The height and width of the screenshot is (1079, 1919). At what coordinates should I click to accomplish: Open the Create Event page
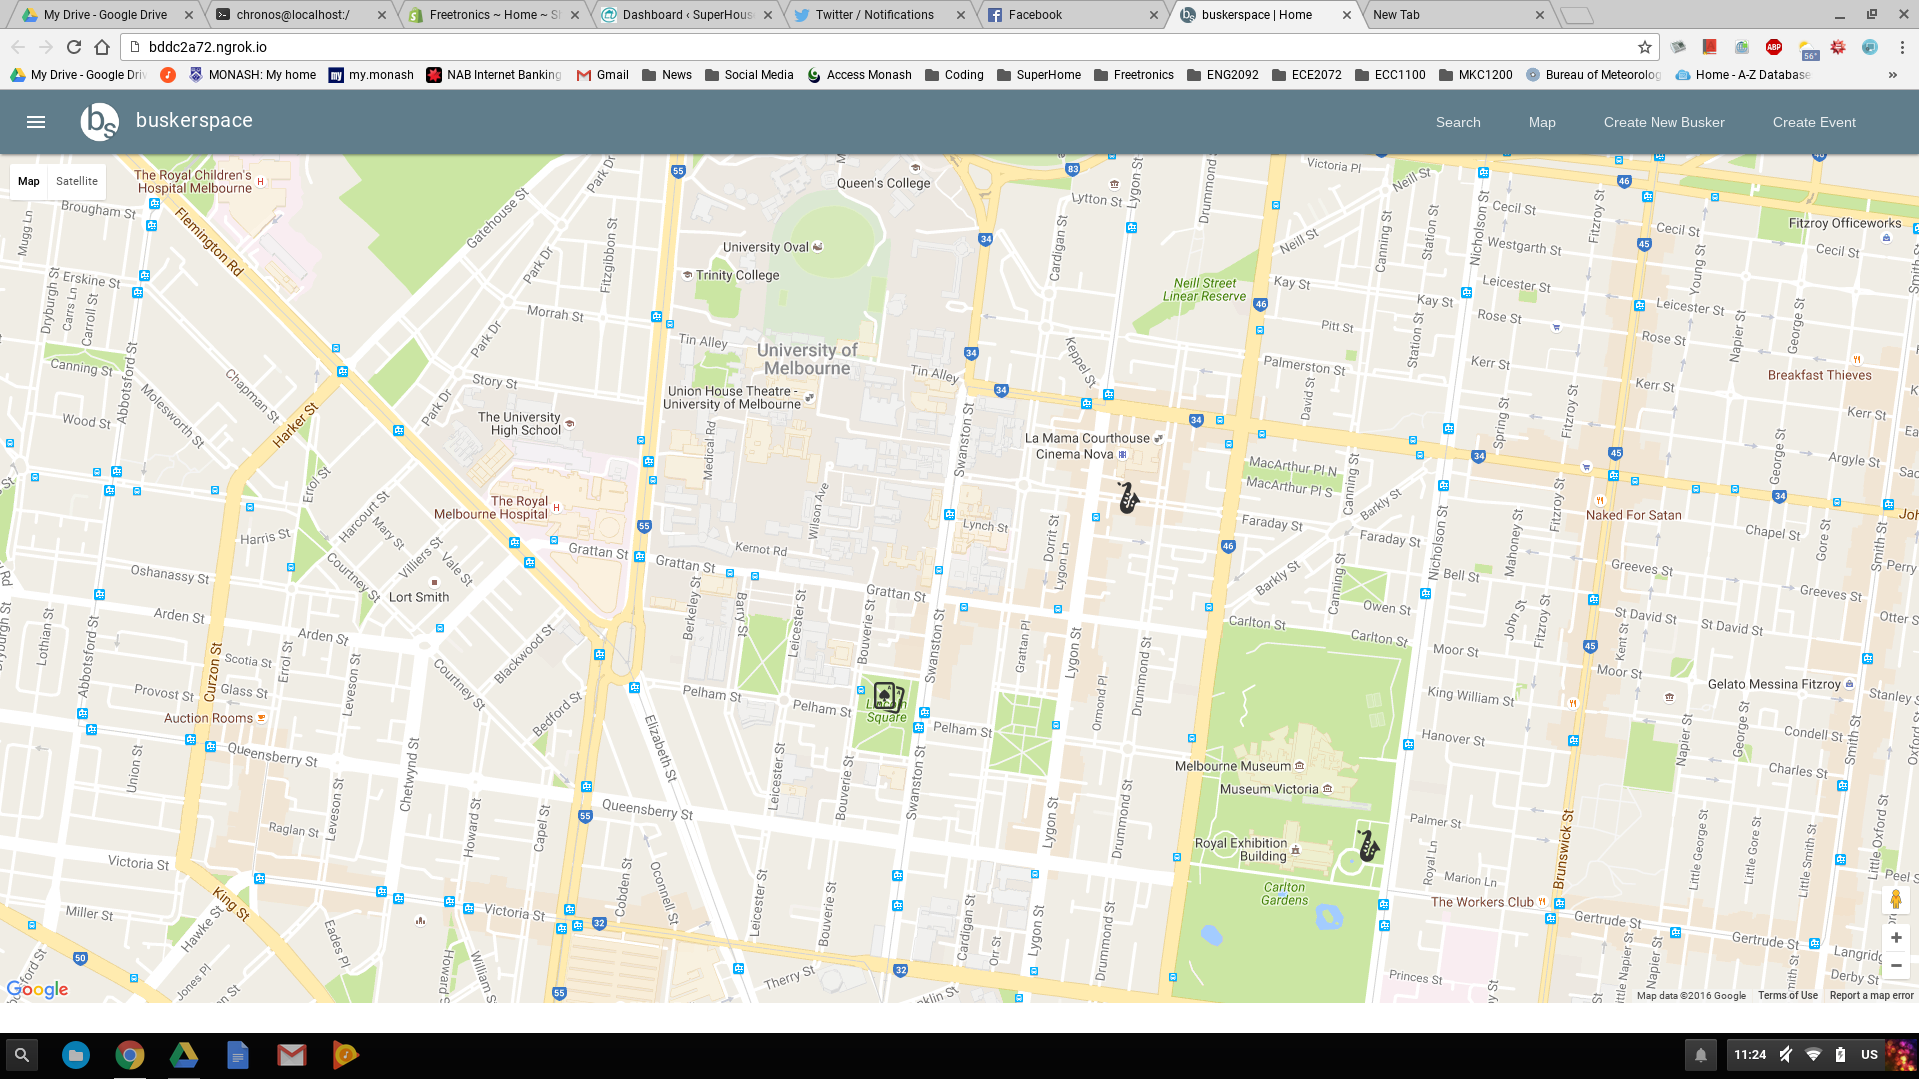[x=1814, y=122]
